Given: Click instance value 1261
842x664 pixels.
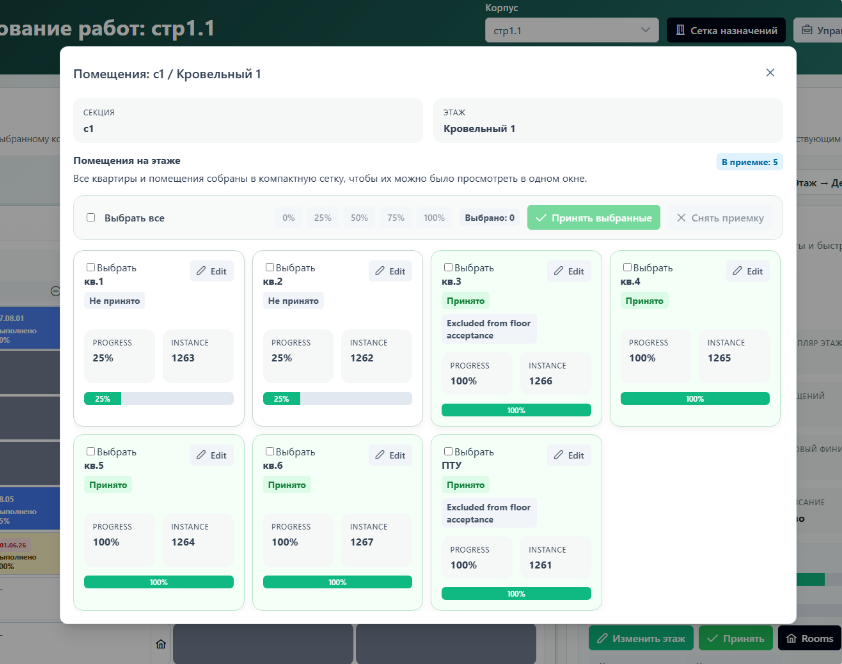Looking at the screenshot, I should [x=540, y=565].
